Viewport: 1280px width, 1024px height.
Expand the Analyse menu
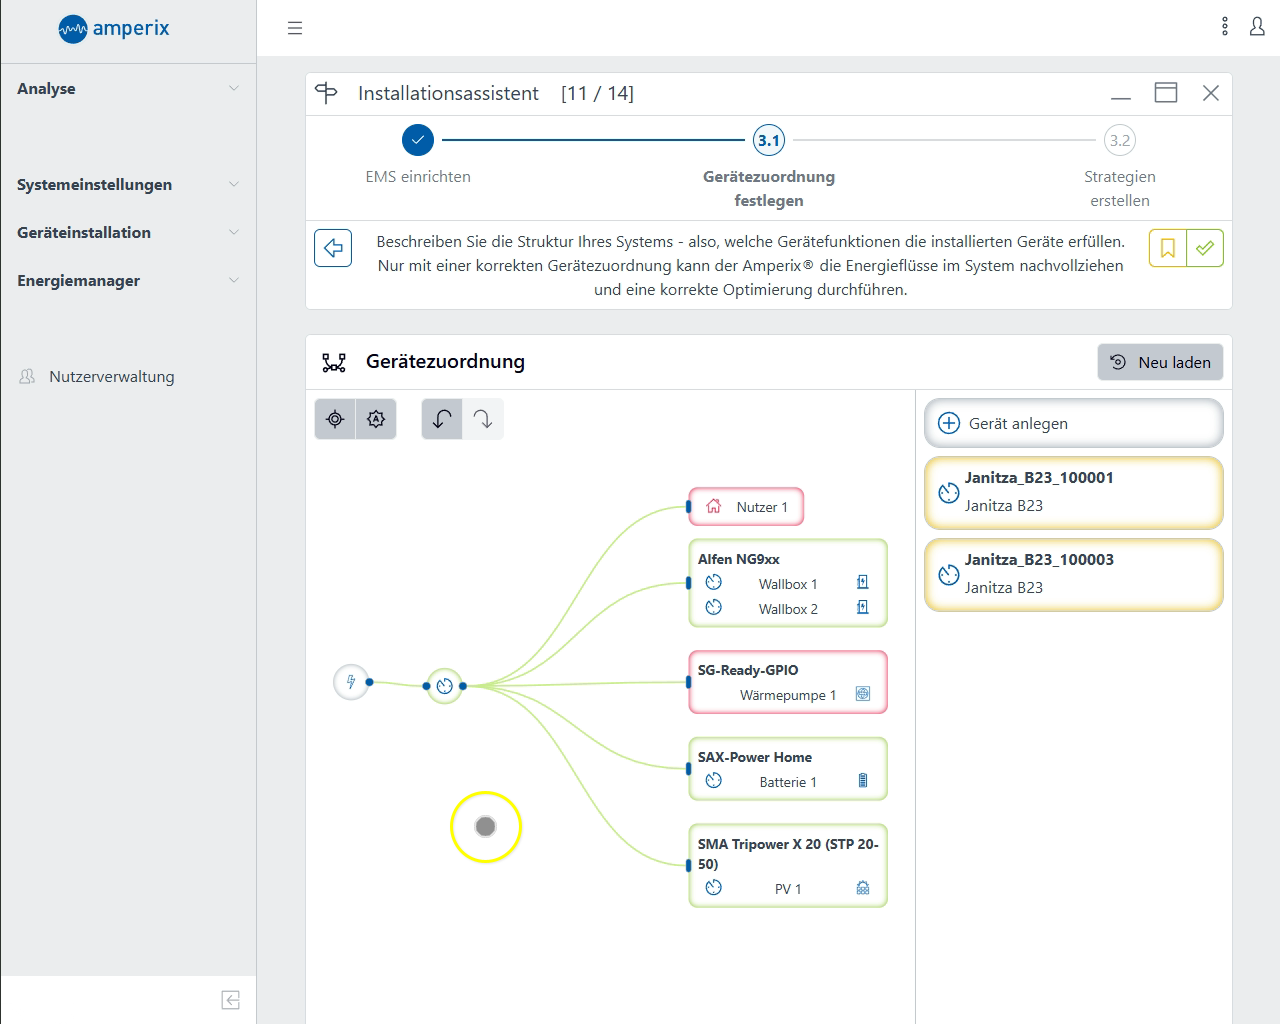pyautogui.click(x=128, y=88)
